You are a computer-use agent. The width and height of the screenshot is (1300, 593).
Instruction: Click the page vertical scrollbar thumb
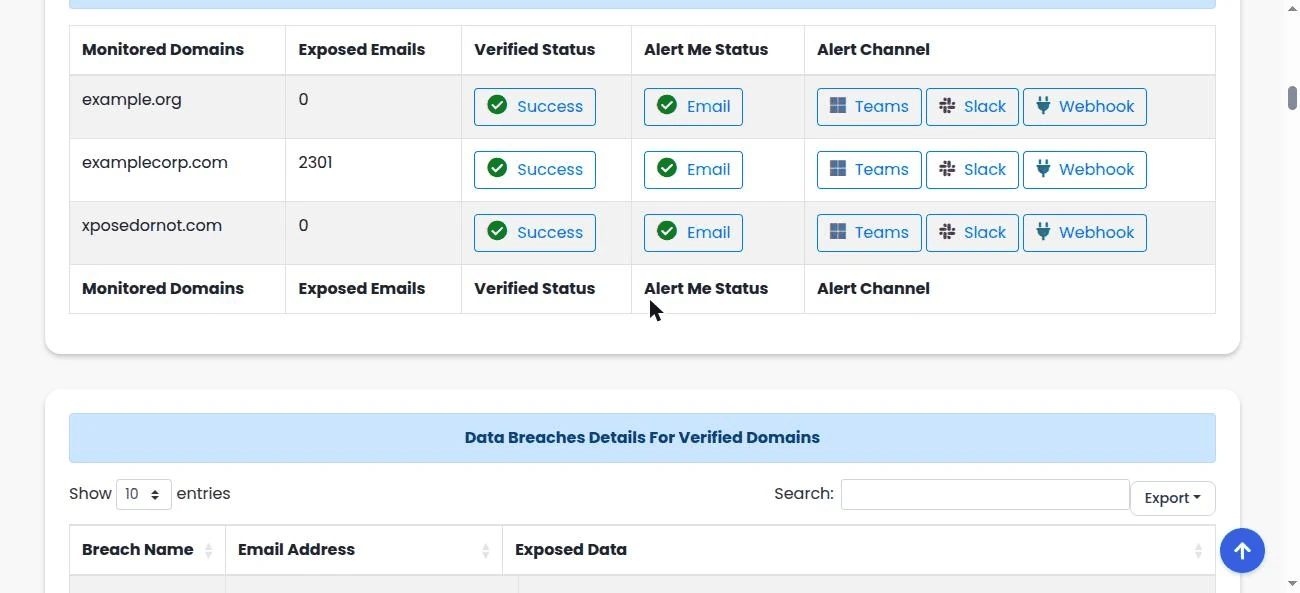coord(1292,98)
